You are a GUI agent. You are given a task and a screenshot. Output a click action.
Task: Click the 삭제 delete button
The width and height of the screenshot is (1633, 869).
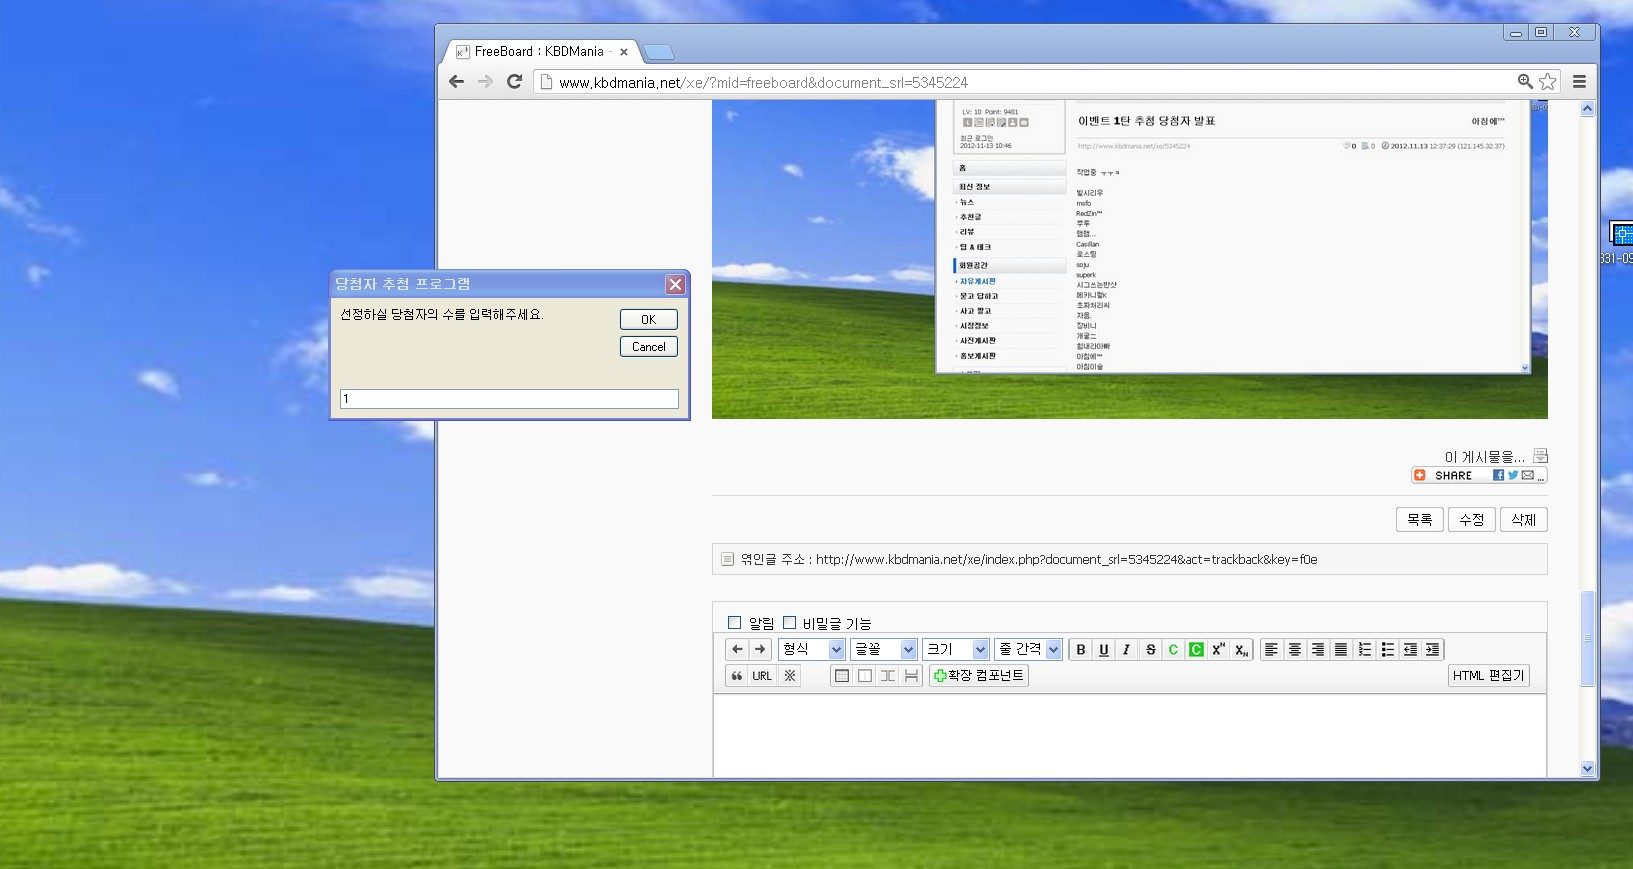[1523, 520]
